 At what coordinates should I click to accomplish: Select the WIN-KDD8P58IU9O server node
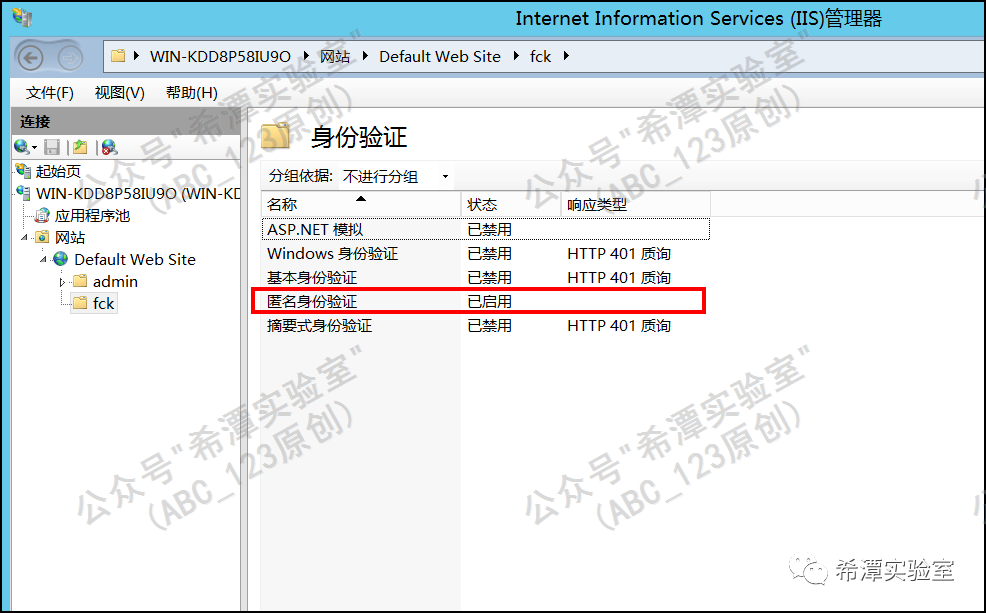click(x=138, y=193)
